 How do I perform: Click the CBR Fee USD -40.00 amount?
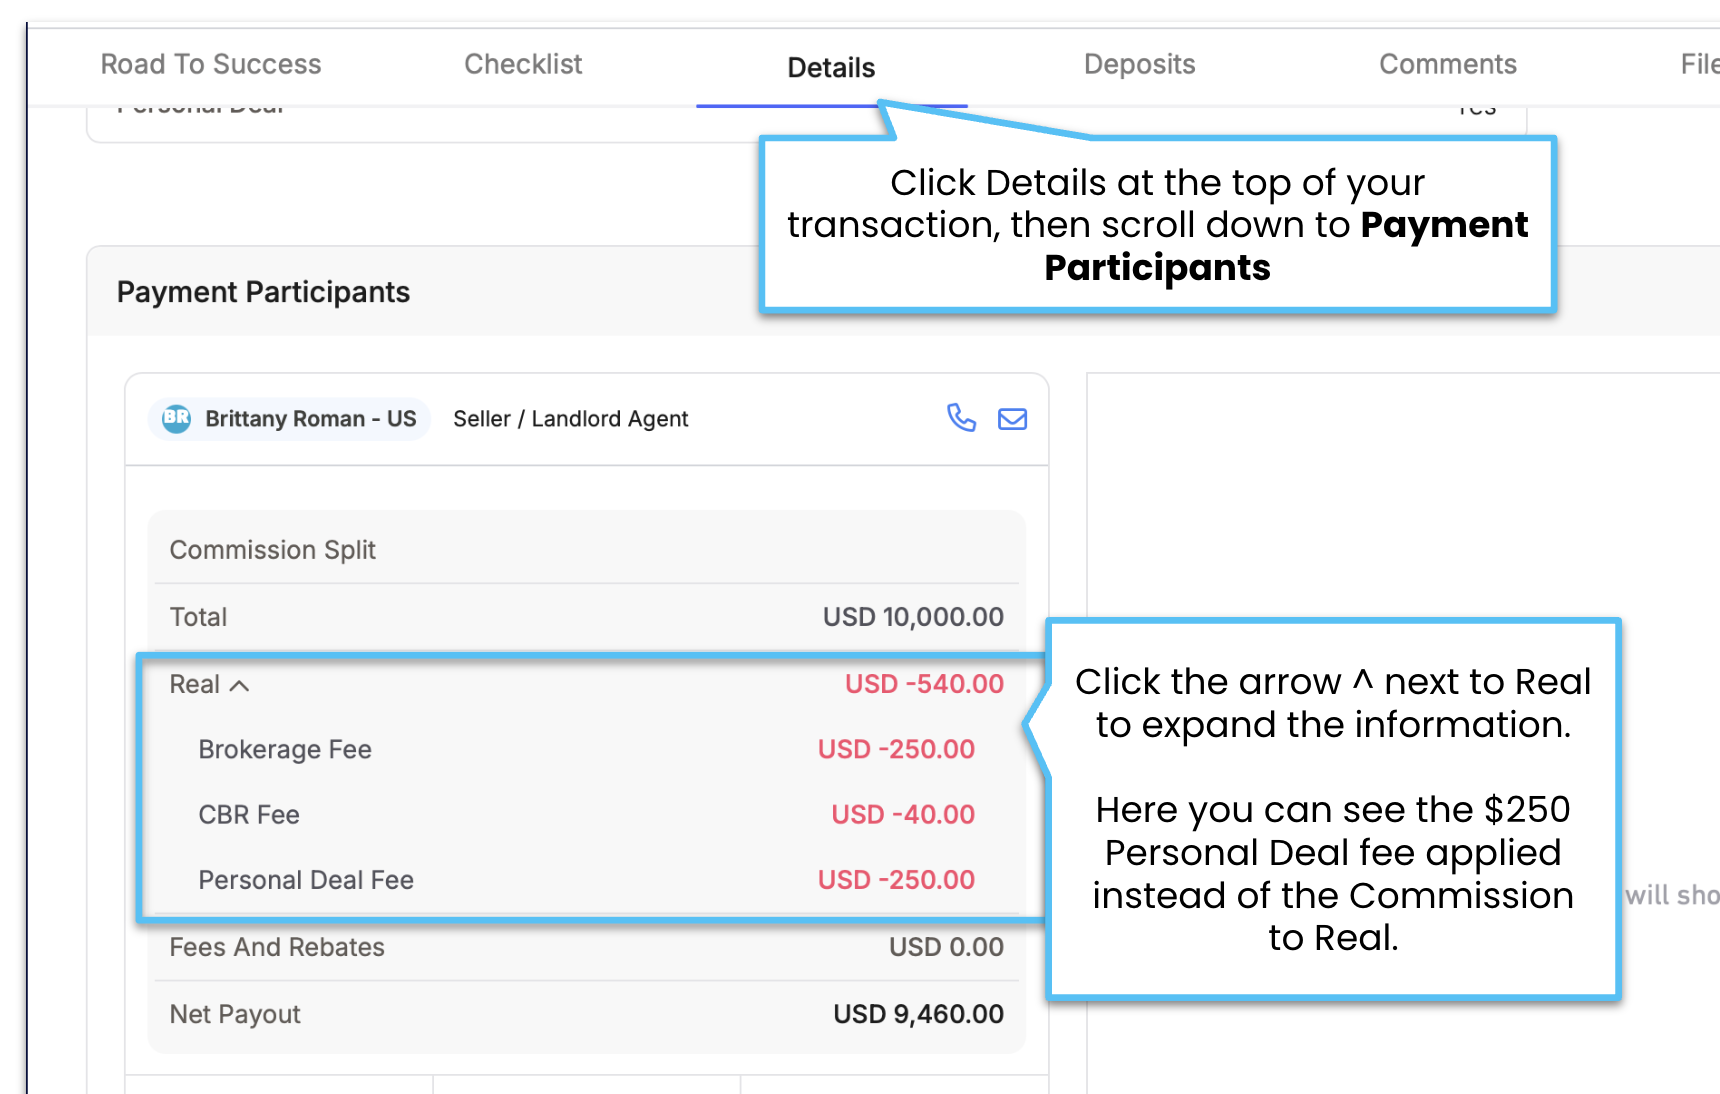903,814
